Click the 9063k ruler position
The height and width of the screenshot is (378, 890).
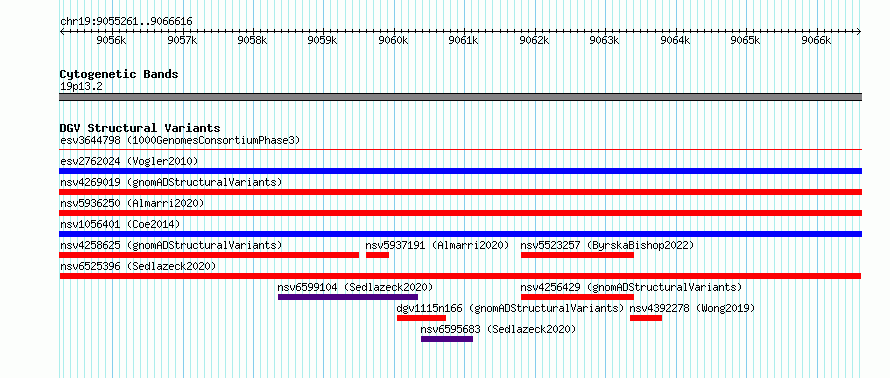coord(605,40)
